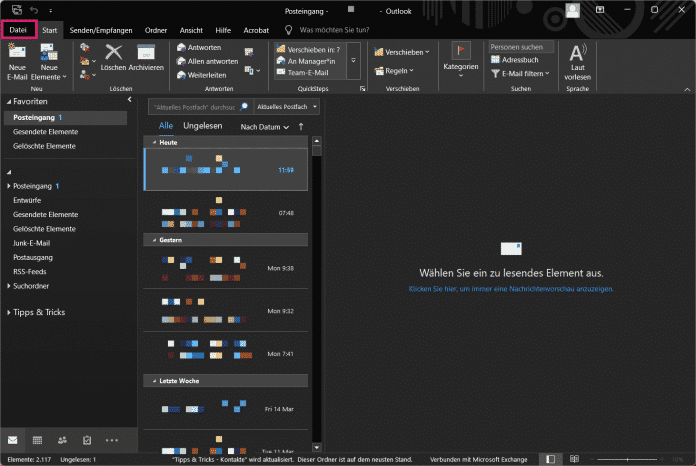Click the Kategorien flag icon

[x=461, y=50]
